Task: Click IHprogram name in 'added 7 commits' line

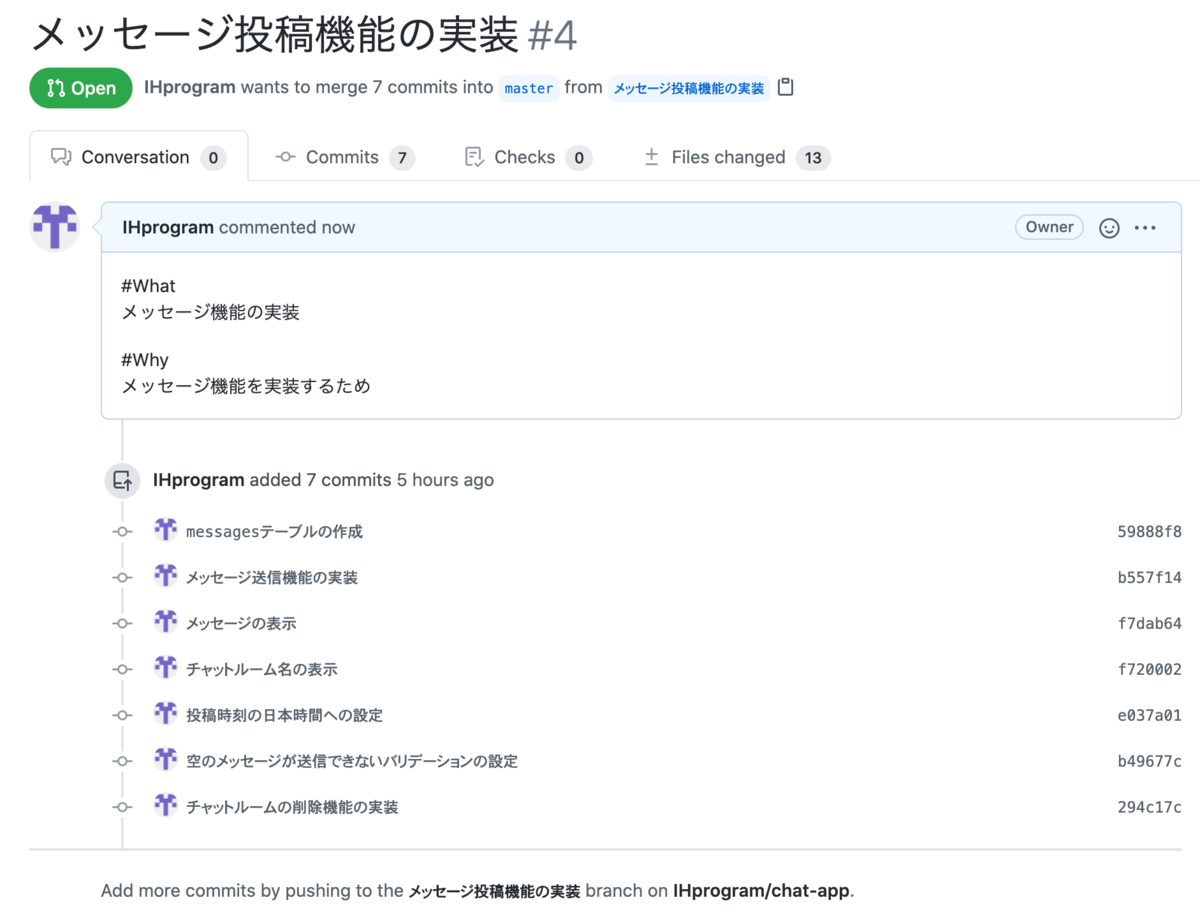Action: click(x=199, y=480)
